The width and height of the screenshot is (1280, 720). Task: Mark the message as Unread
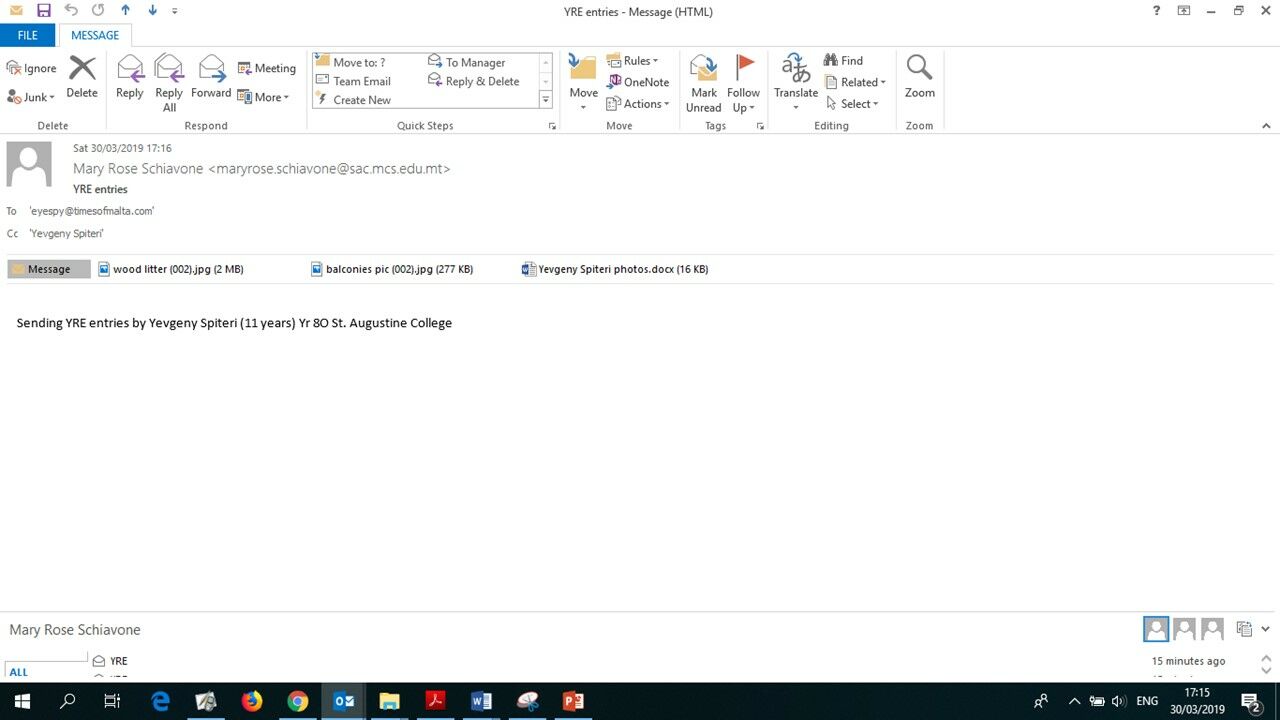click(x=704, y=82)
